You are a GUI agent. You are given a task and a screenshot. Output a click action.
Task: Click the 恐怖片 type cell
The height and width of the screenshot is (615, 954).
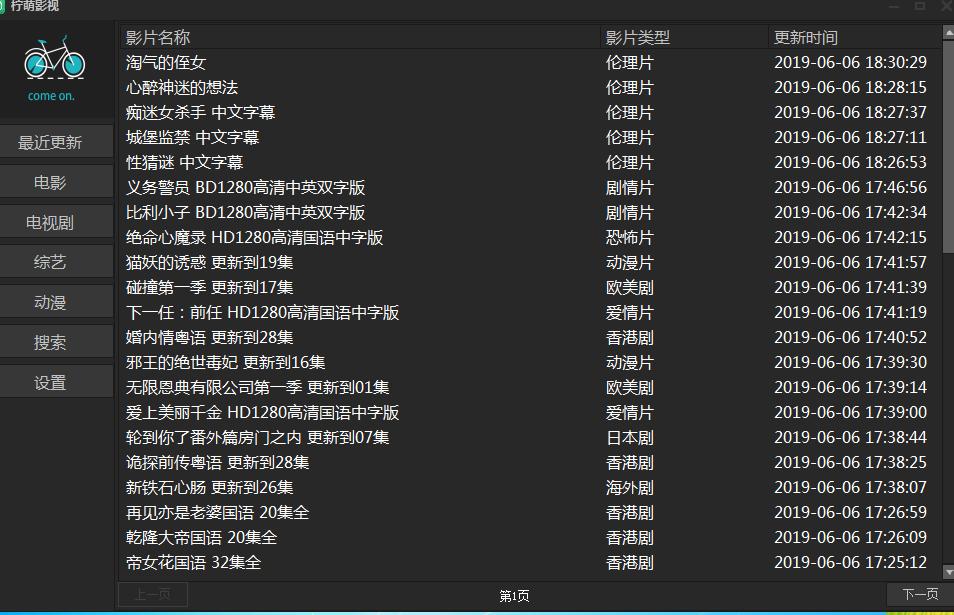coord(629,237)
